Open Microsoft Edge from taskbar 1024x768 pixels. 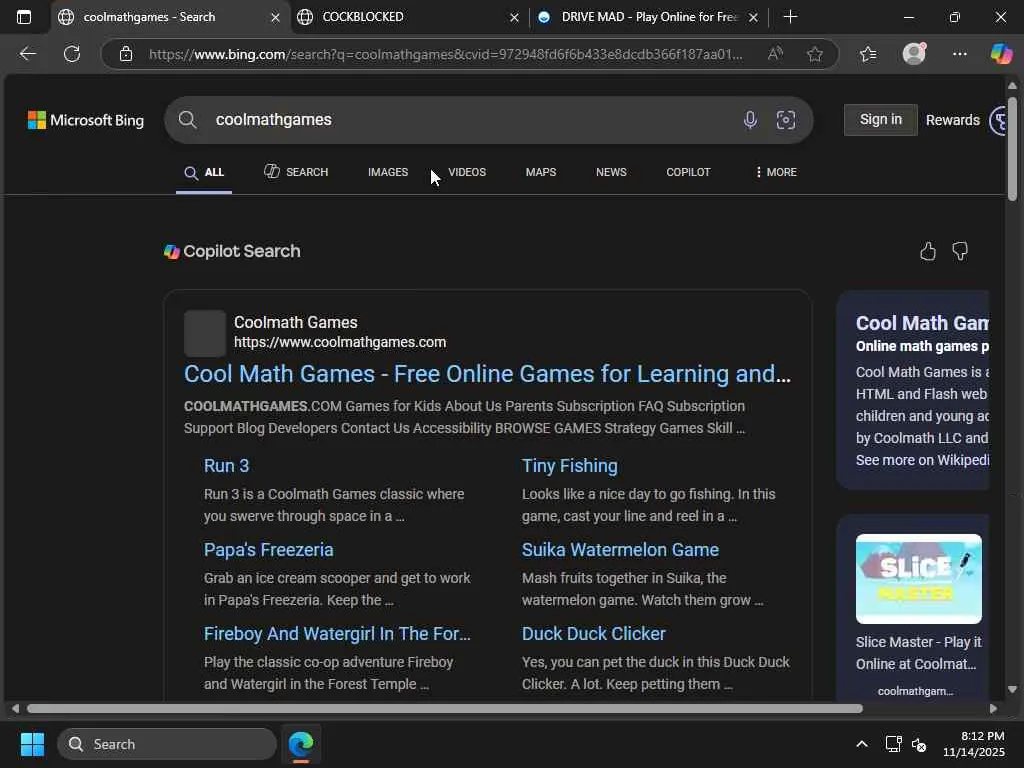coord(301,744)
